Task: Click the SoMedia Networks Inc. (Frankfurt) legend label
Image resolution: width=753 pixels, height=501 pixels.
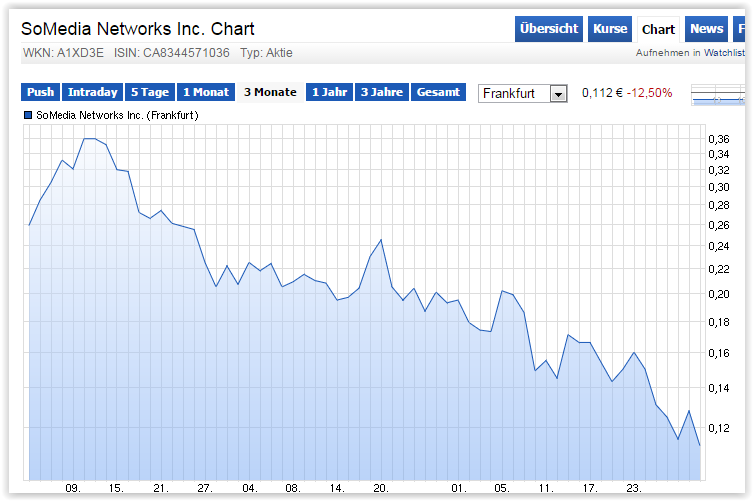Action: tap(117, 116)
